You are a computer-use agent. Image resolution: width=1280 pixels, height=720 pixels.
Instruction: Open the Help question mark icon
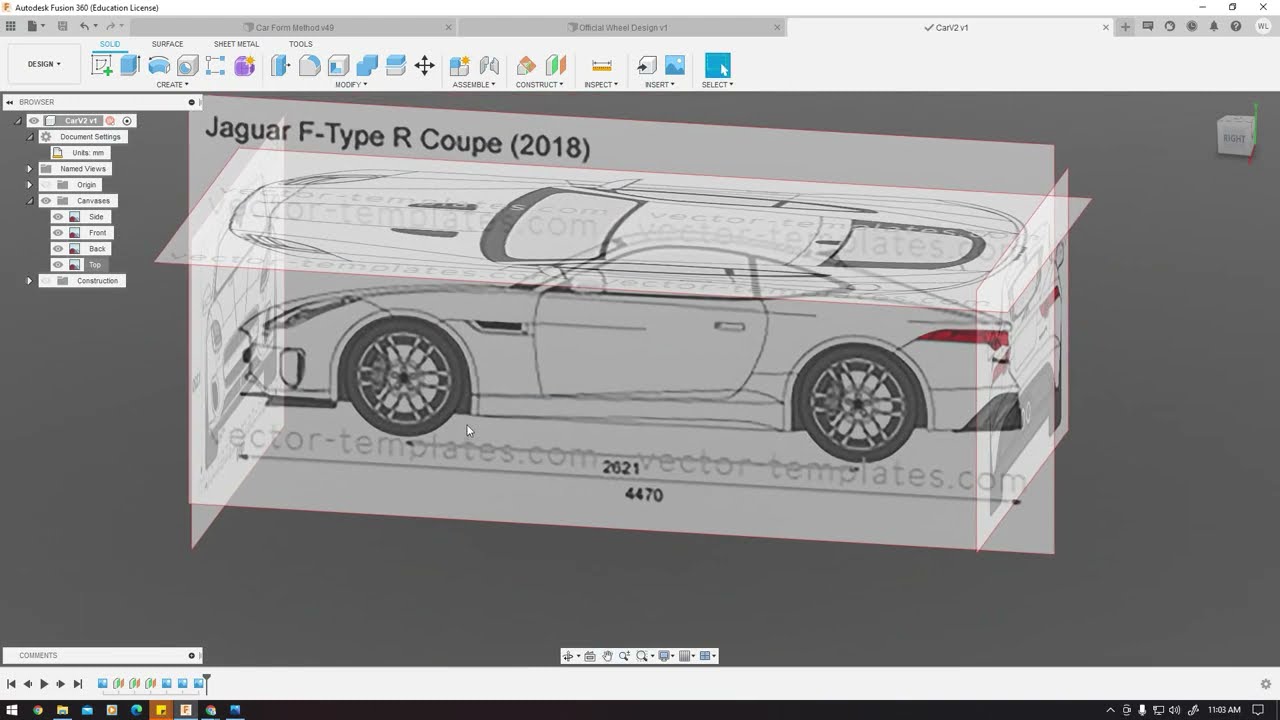tap(1236, 27)
